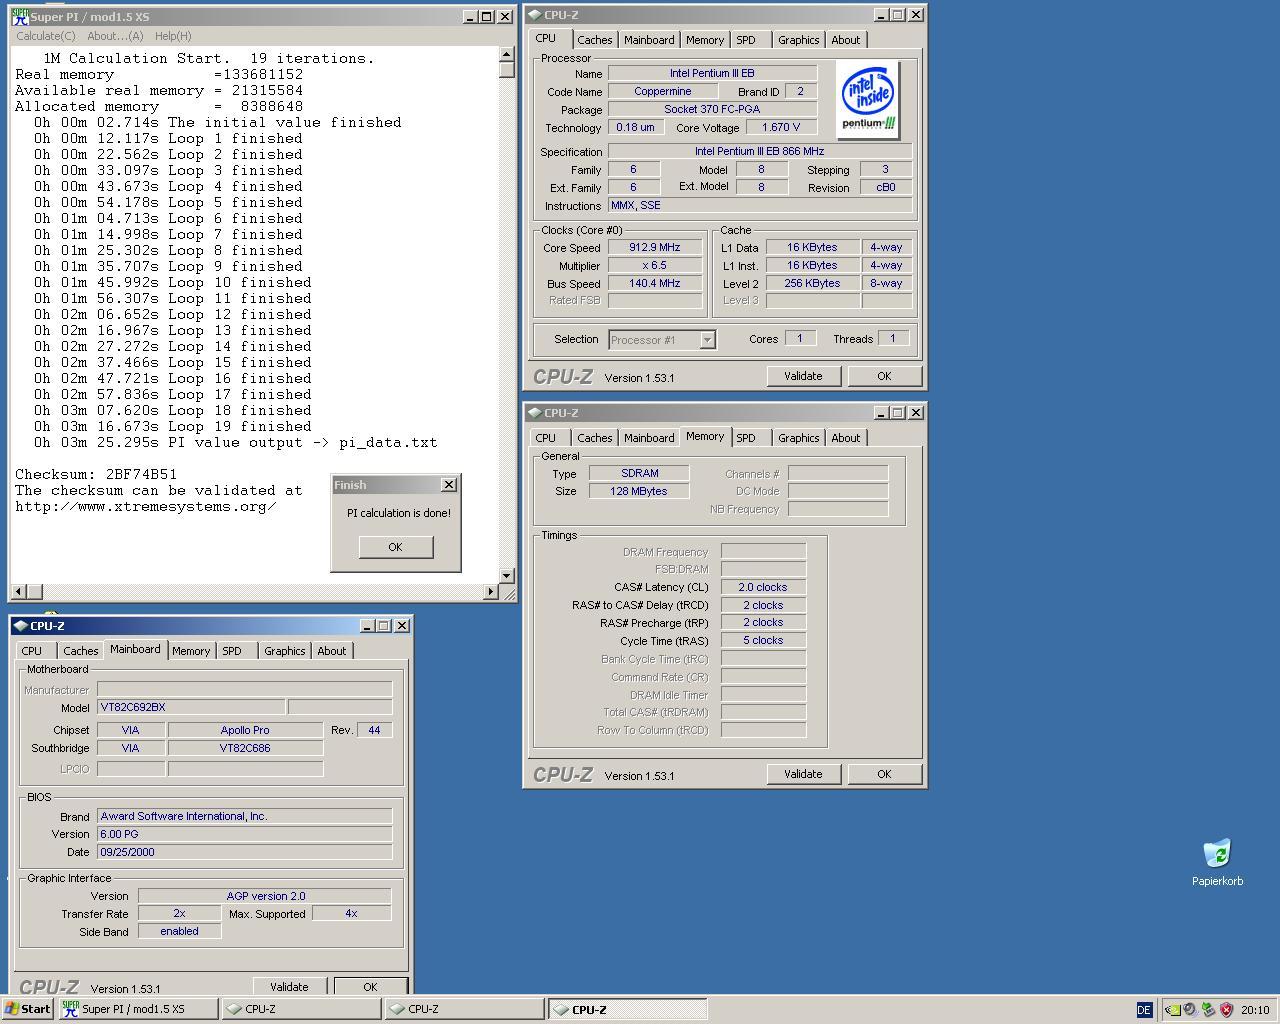Open CPU tab in CPU-Z Memory window
This screenshot has height=1024, width=1280.
coord(545,438)
